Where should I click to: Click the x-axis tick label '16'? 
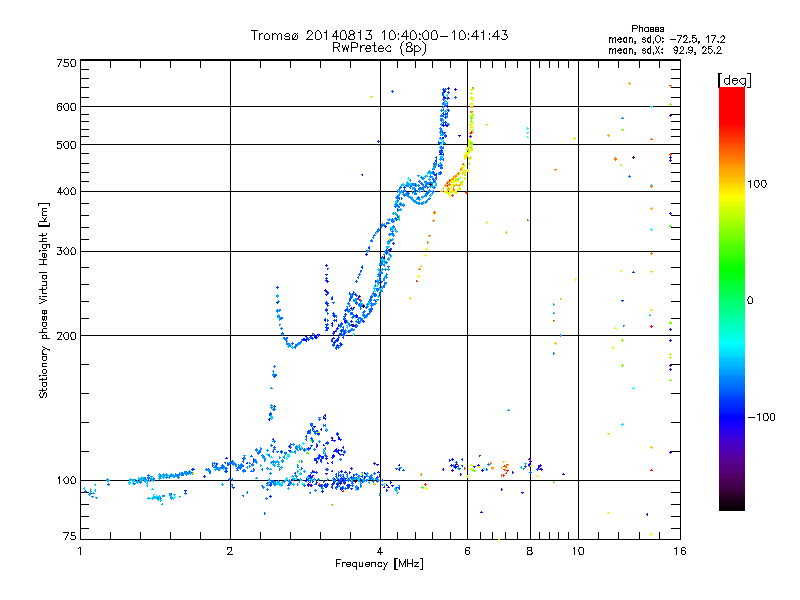pos(680,551)
